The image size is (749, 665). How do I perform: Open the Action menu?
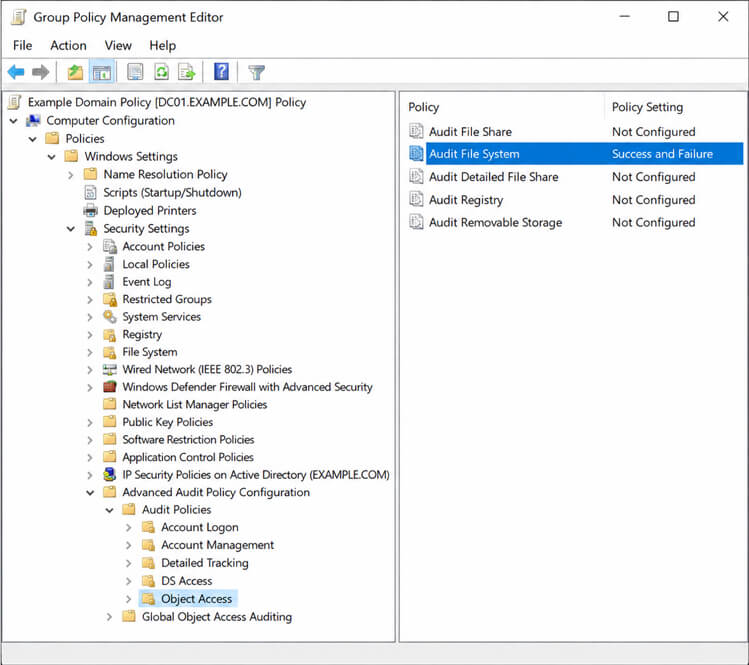[x=68, y=45]
